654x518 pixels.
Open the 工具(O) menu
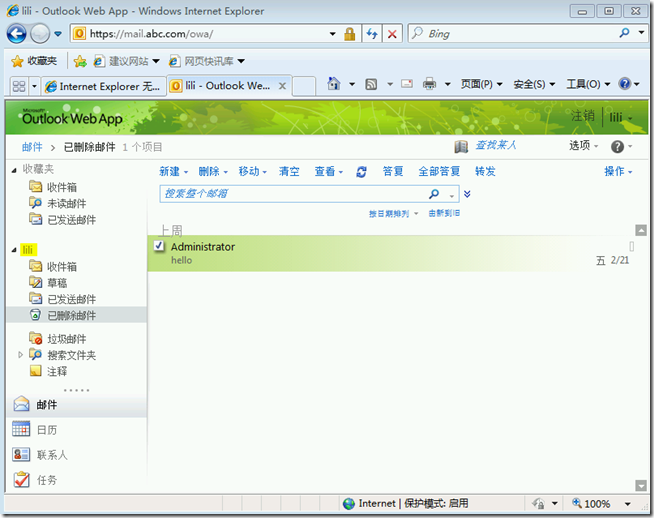588,84
